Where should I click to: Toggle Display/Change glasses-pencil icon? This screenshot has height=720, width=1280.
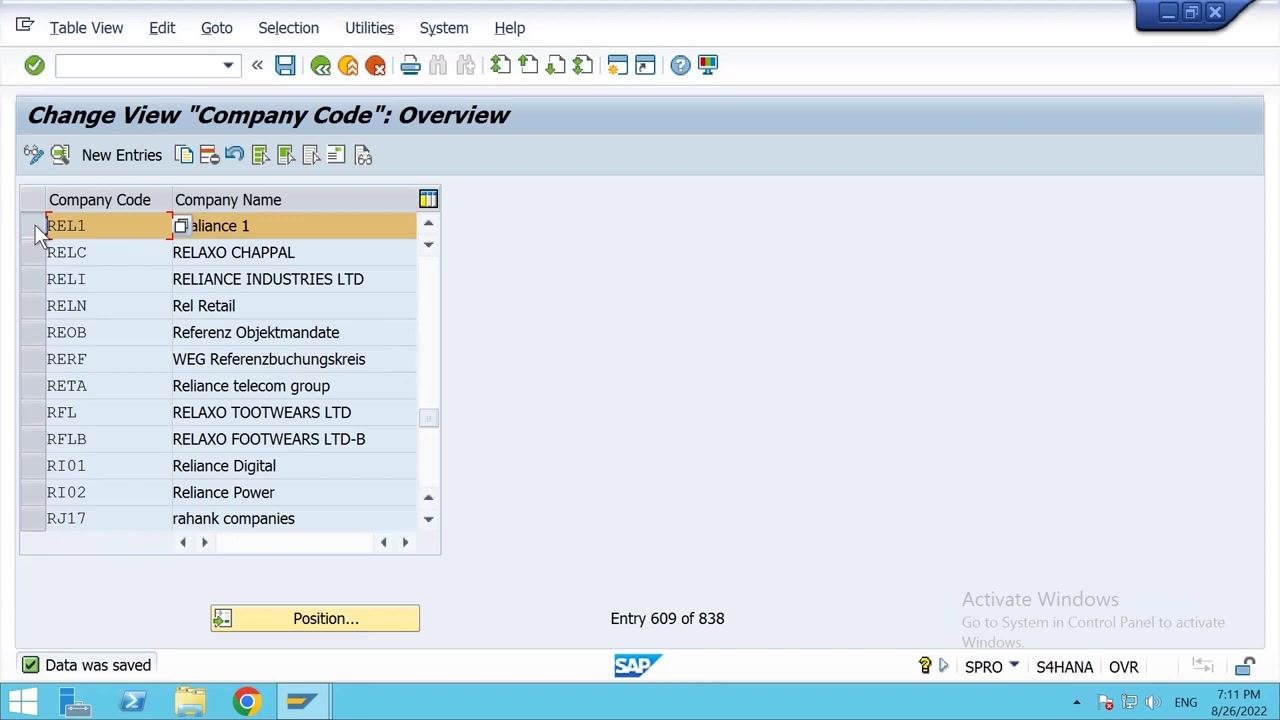34,155
